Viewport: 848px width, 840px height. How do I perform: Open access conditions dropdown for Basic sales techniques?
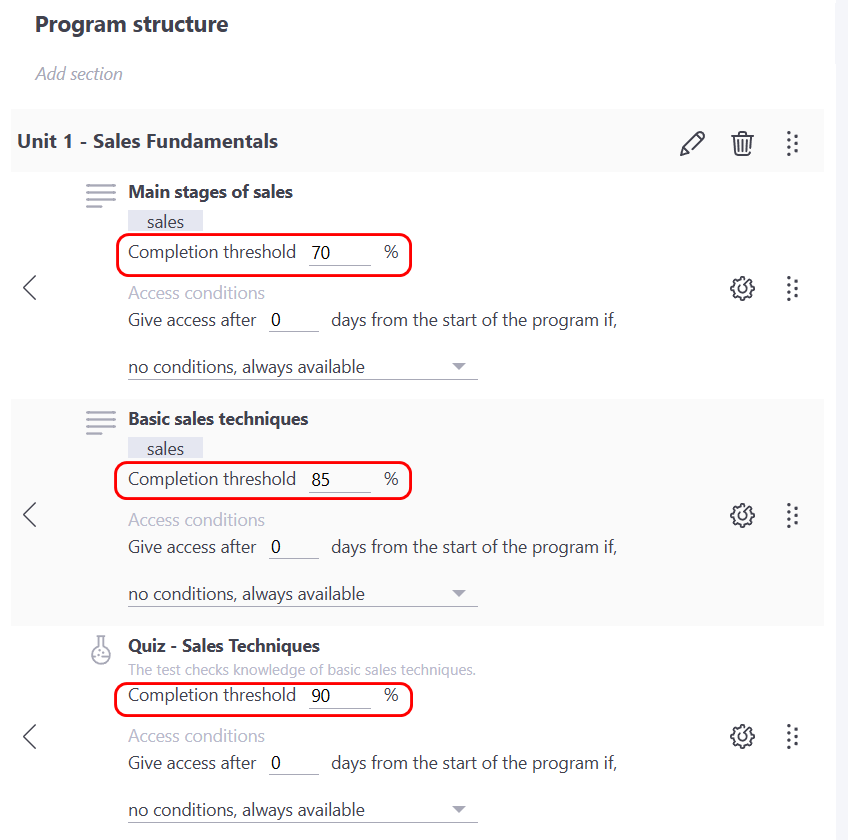click(x=302, y=594)
